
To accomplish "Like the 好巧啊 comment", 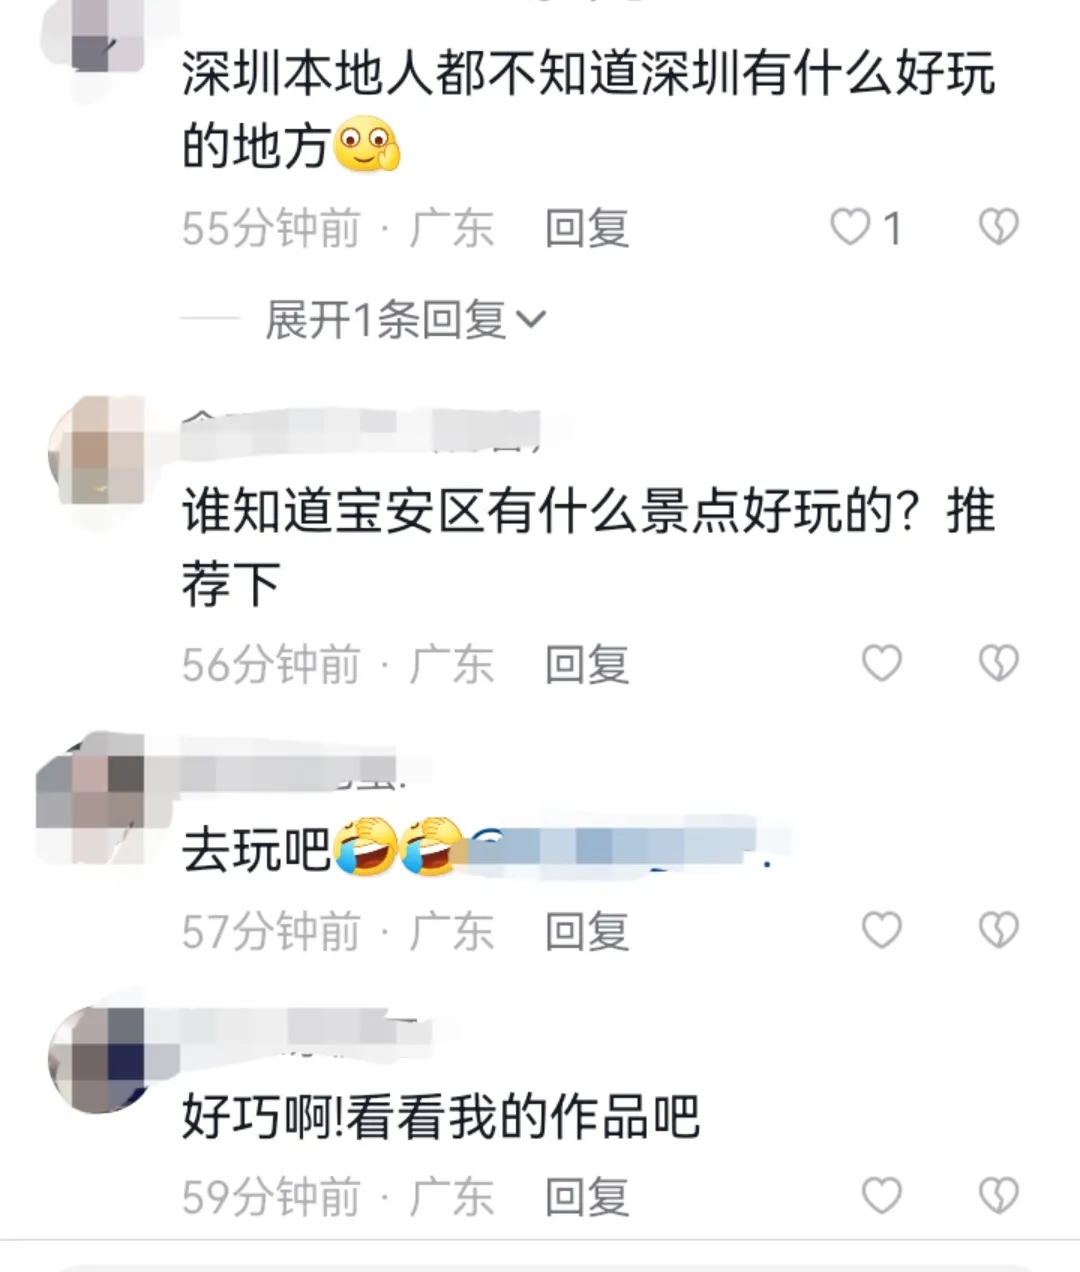I will (x=881, y=1196).
